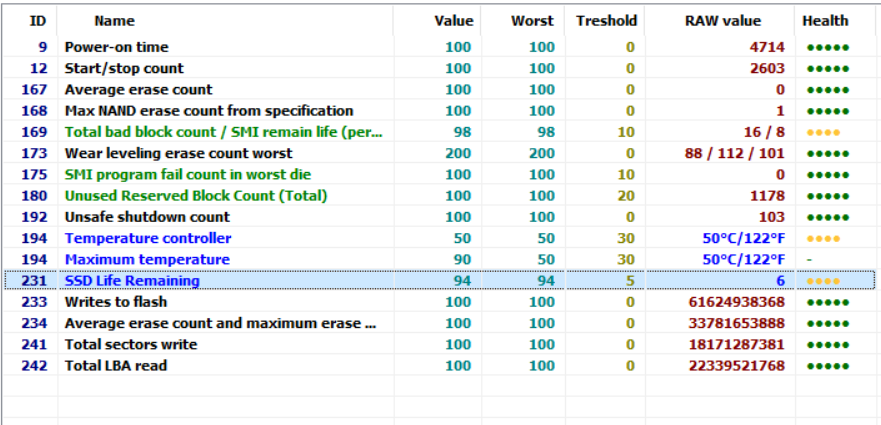The height and width of the screenshot is (425, 881).
Task: Click the Health column header
Action: 825,20
